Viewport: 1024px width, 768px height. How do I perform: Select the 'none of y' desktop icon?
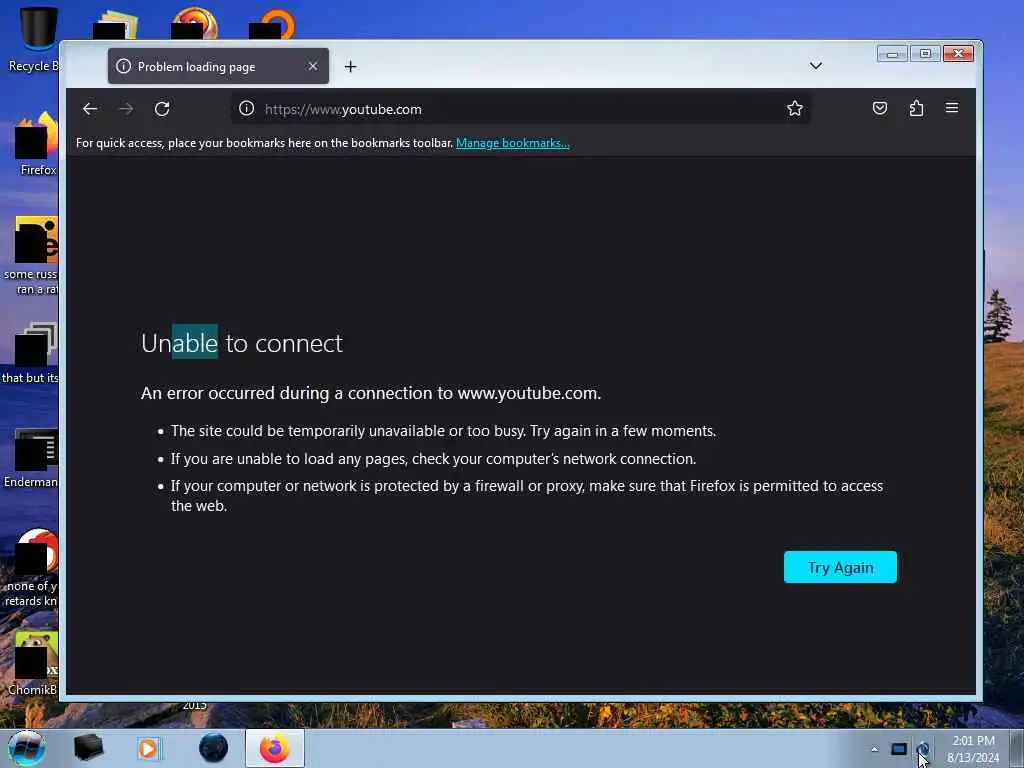click(33, 568)
